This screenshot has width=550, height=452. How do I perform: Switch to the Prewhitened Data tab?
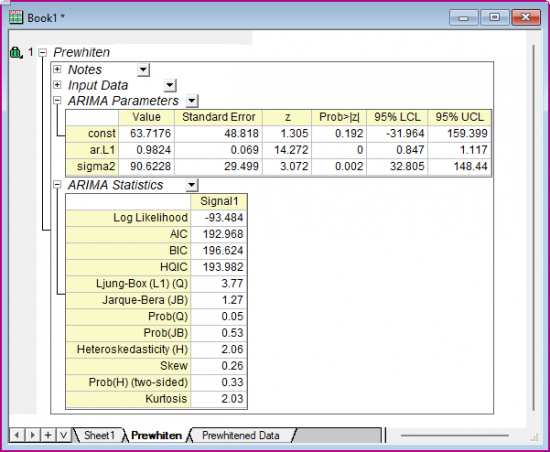point(241,435)
